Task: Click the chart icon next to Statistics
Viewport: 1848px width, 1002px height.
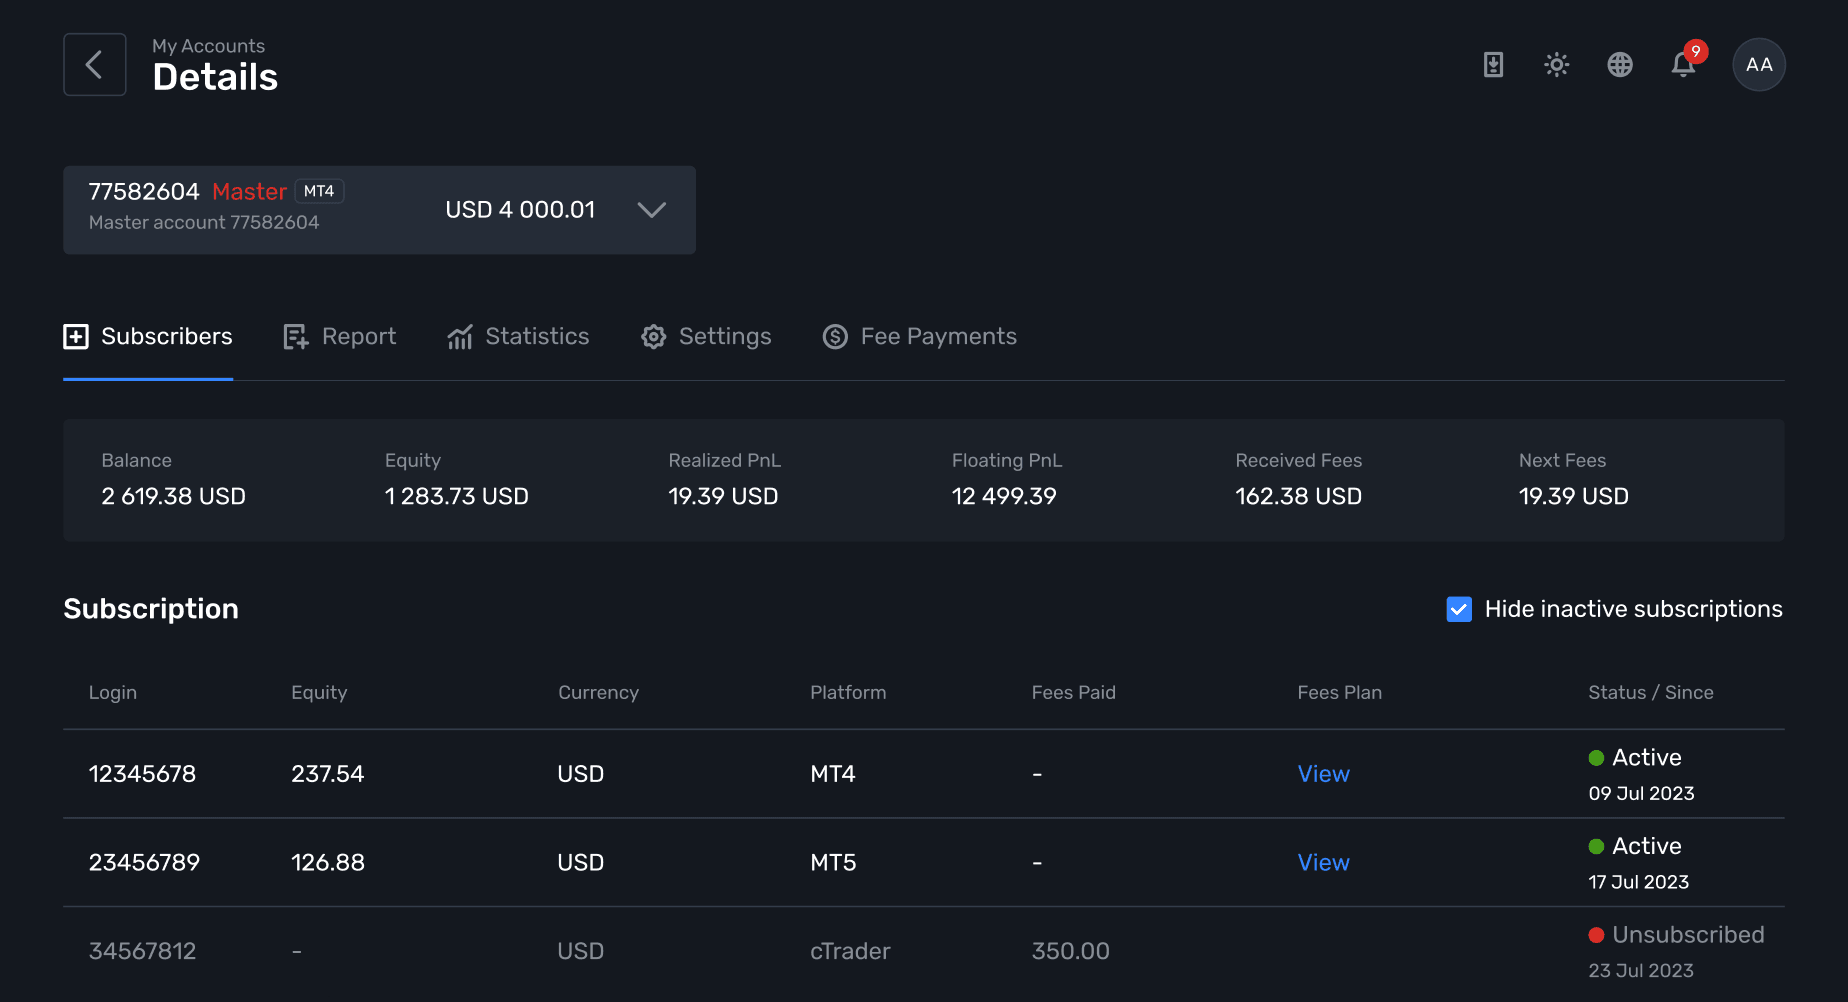Action: pyautogui.click(x=460, y=336)
